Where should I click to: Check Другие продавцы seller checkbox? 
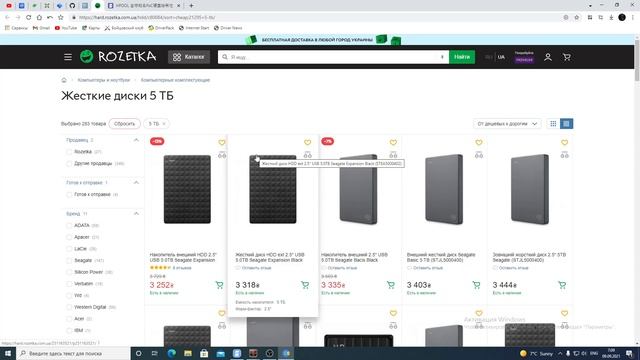(69, 164)
